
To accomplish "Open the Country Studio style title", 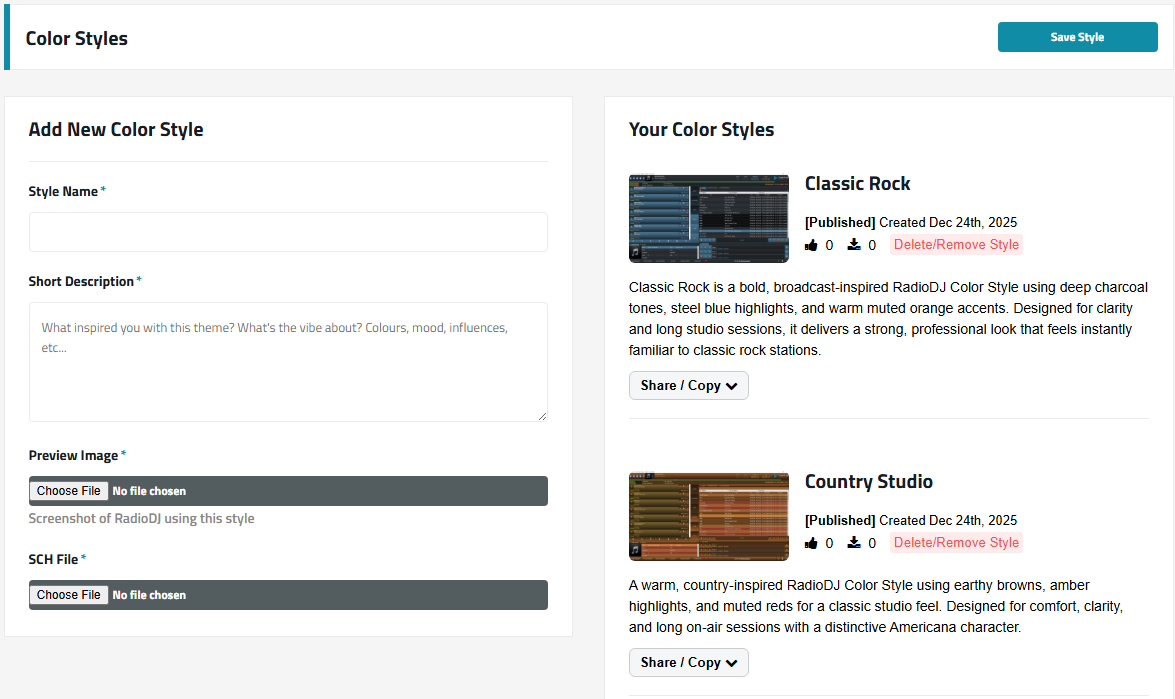I will coord(868,482).
